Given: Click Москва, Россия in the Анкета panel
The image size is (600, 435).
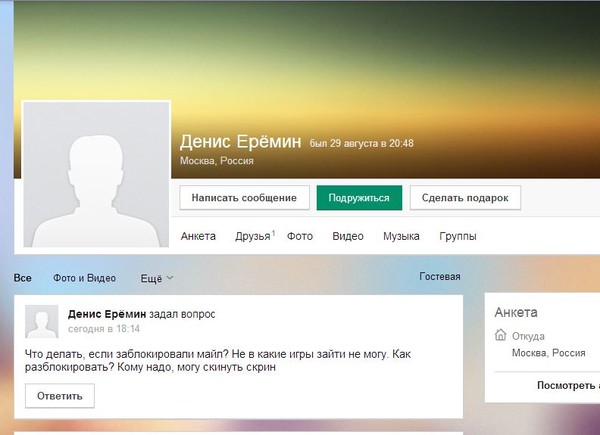Looking at the screenshot, I should [x=548, y=353].
